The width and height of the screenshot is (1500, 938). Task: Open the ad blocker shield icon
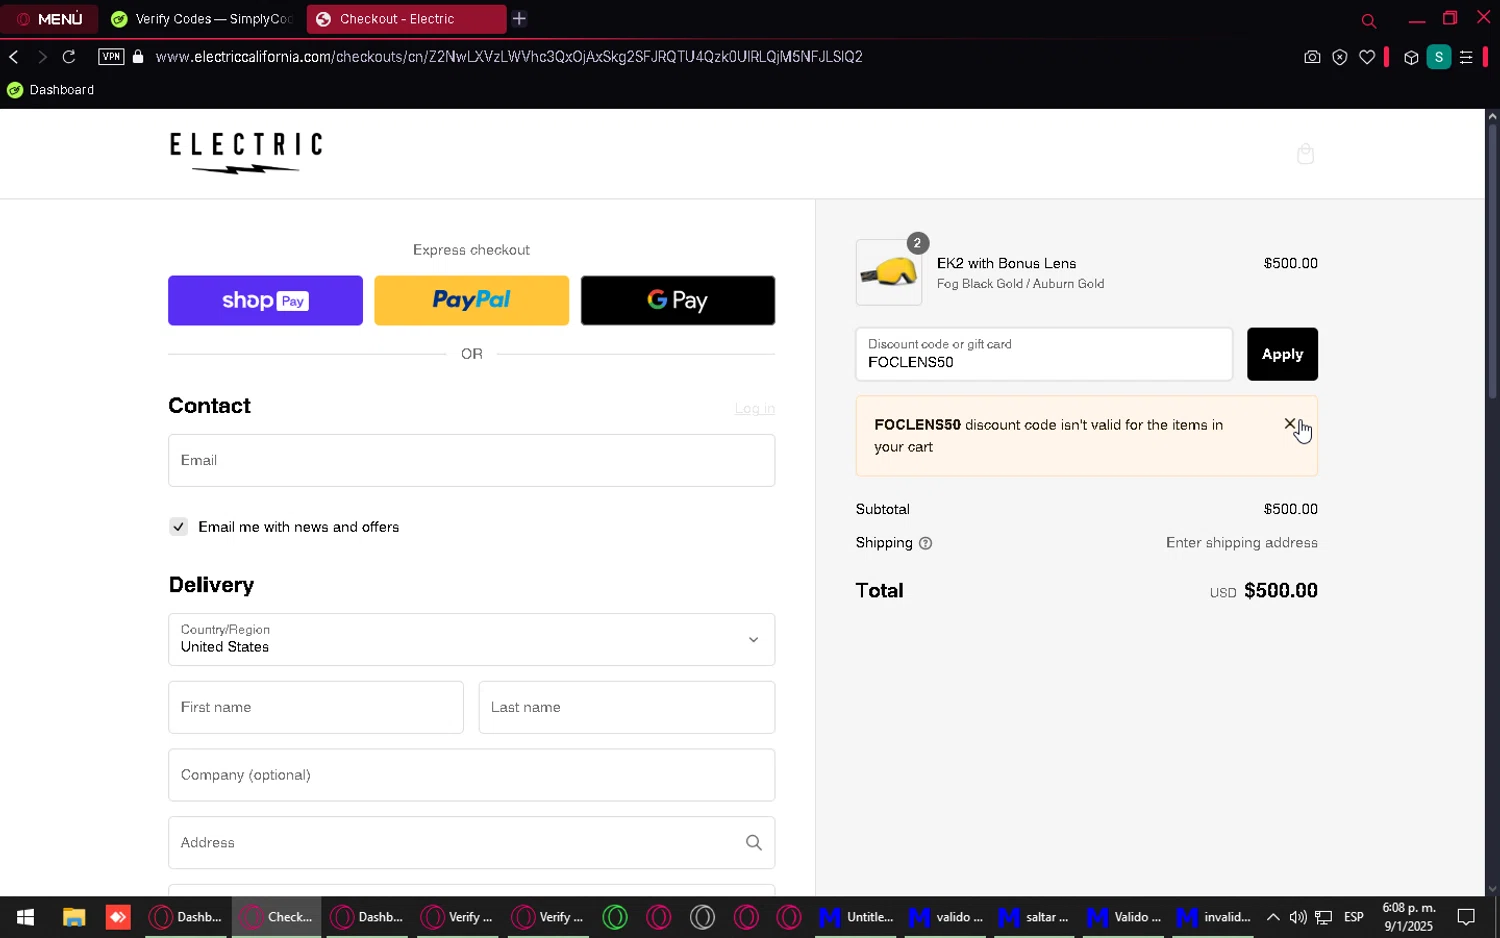point(1340,57)
